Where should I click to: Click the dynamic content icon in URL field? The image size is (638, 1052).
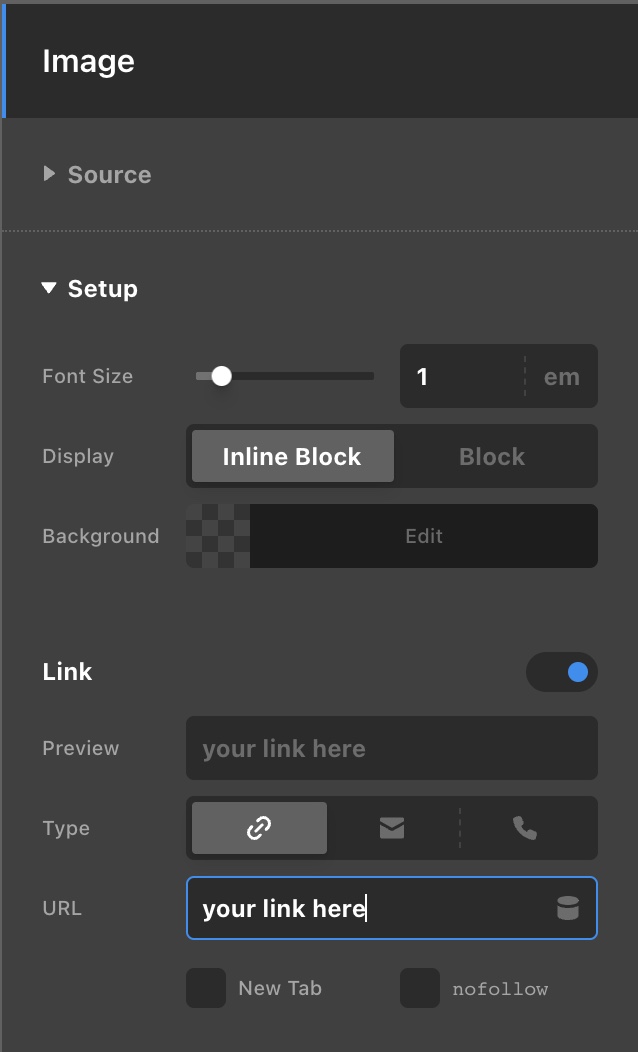568,908
